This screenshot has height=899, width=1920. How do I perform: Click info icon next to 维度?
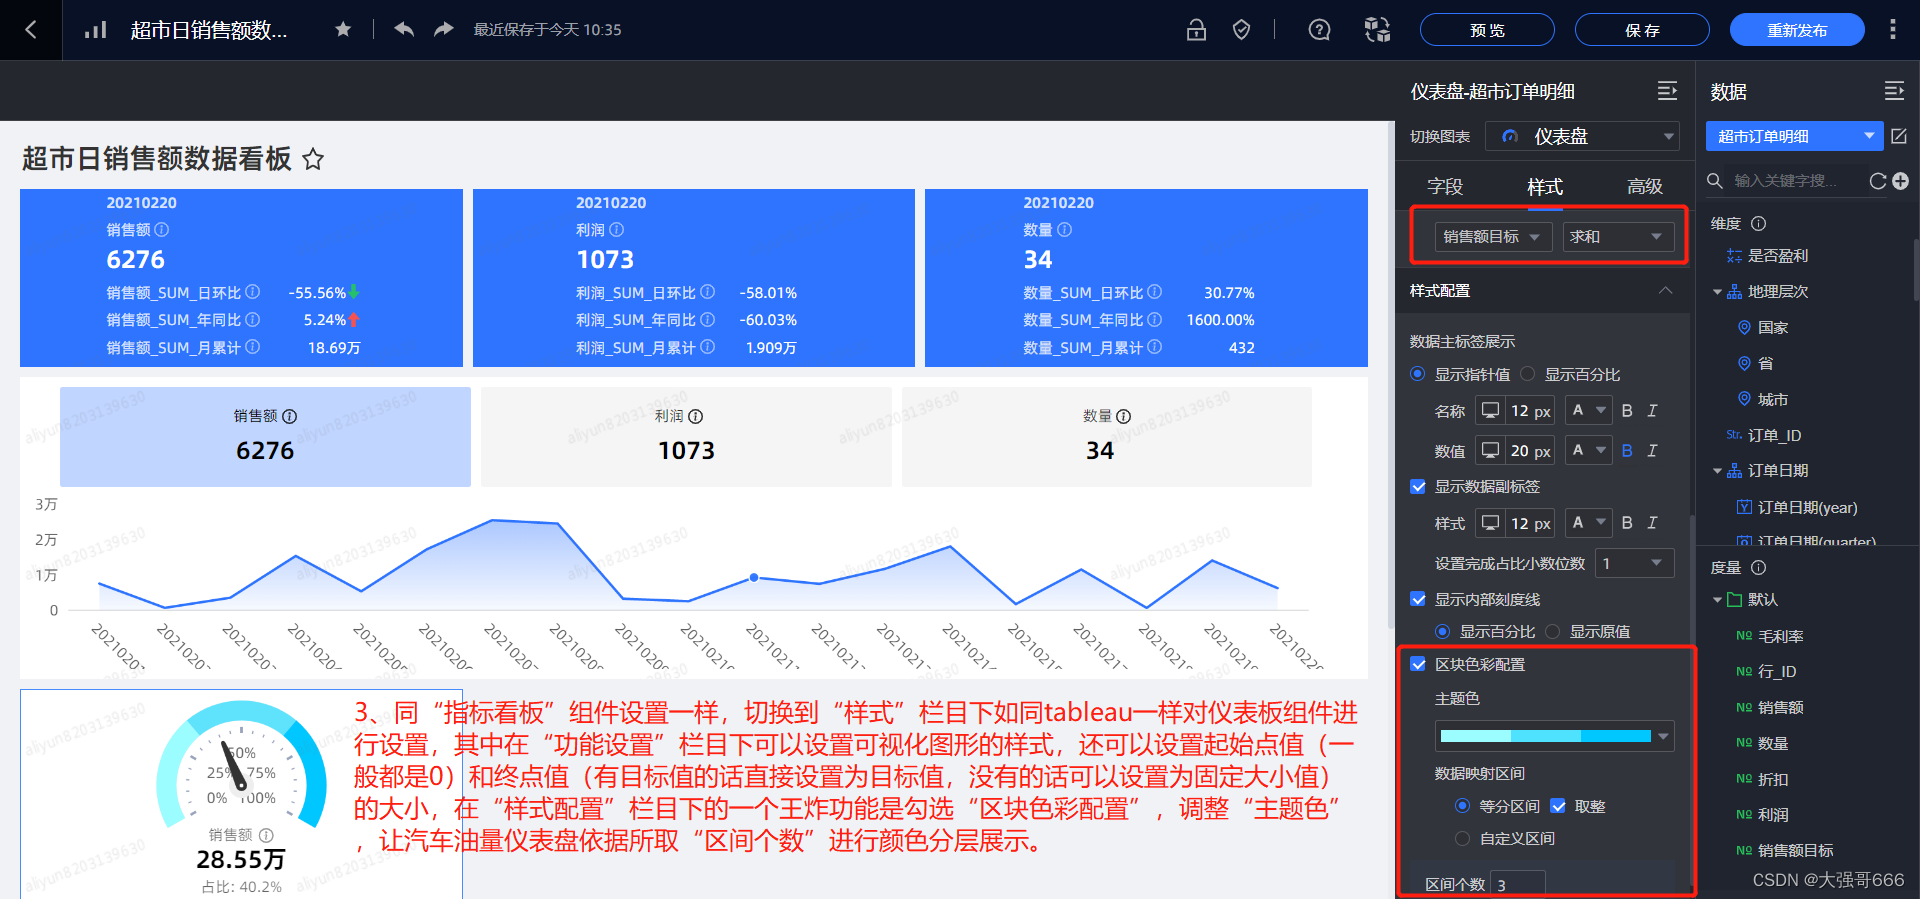[1759, 224]
